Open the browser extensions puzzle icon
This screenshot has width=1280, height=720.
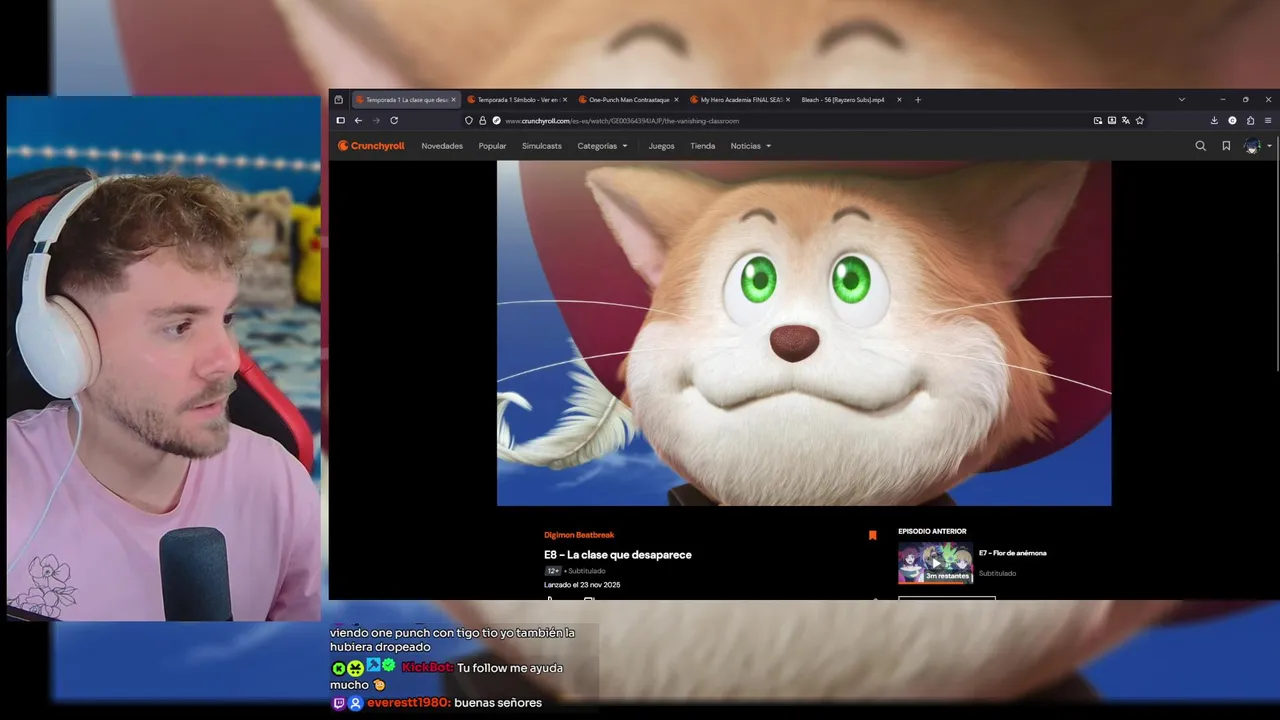(x=1250, y=120)
